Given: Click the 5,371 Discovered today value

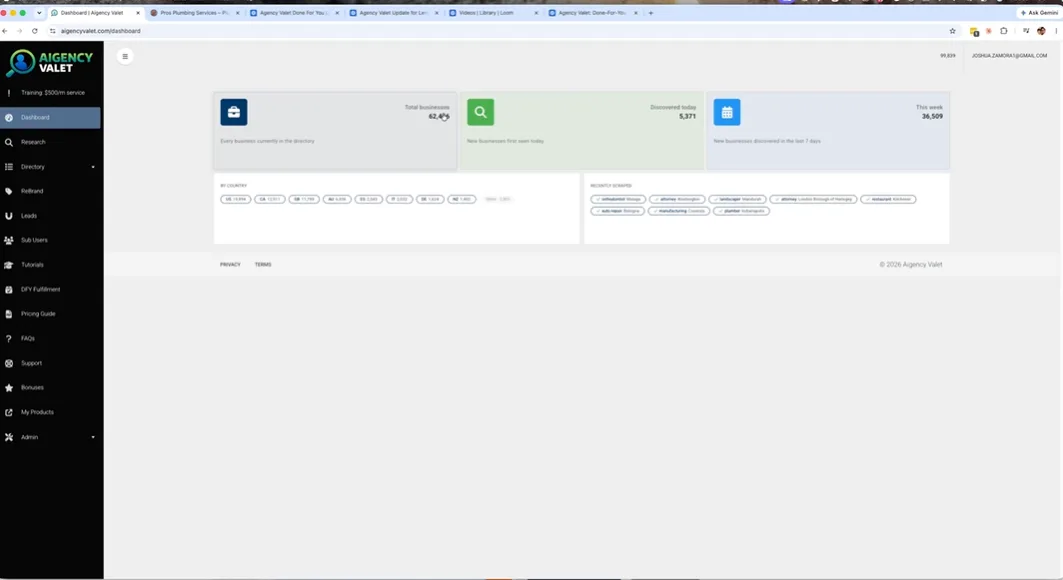Looking at the screenshot, I should point(687,117).
